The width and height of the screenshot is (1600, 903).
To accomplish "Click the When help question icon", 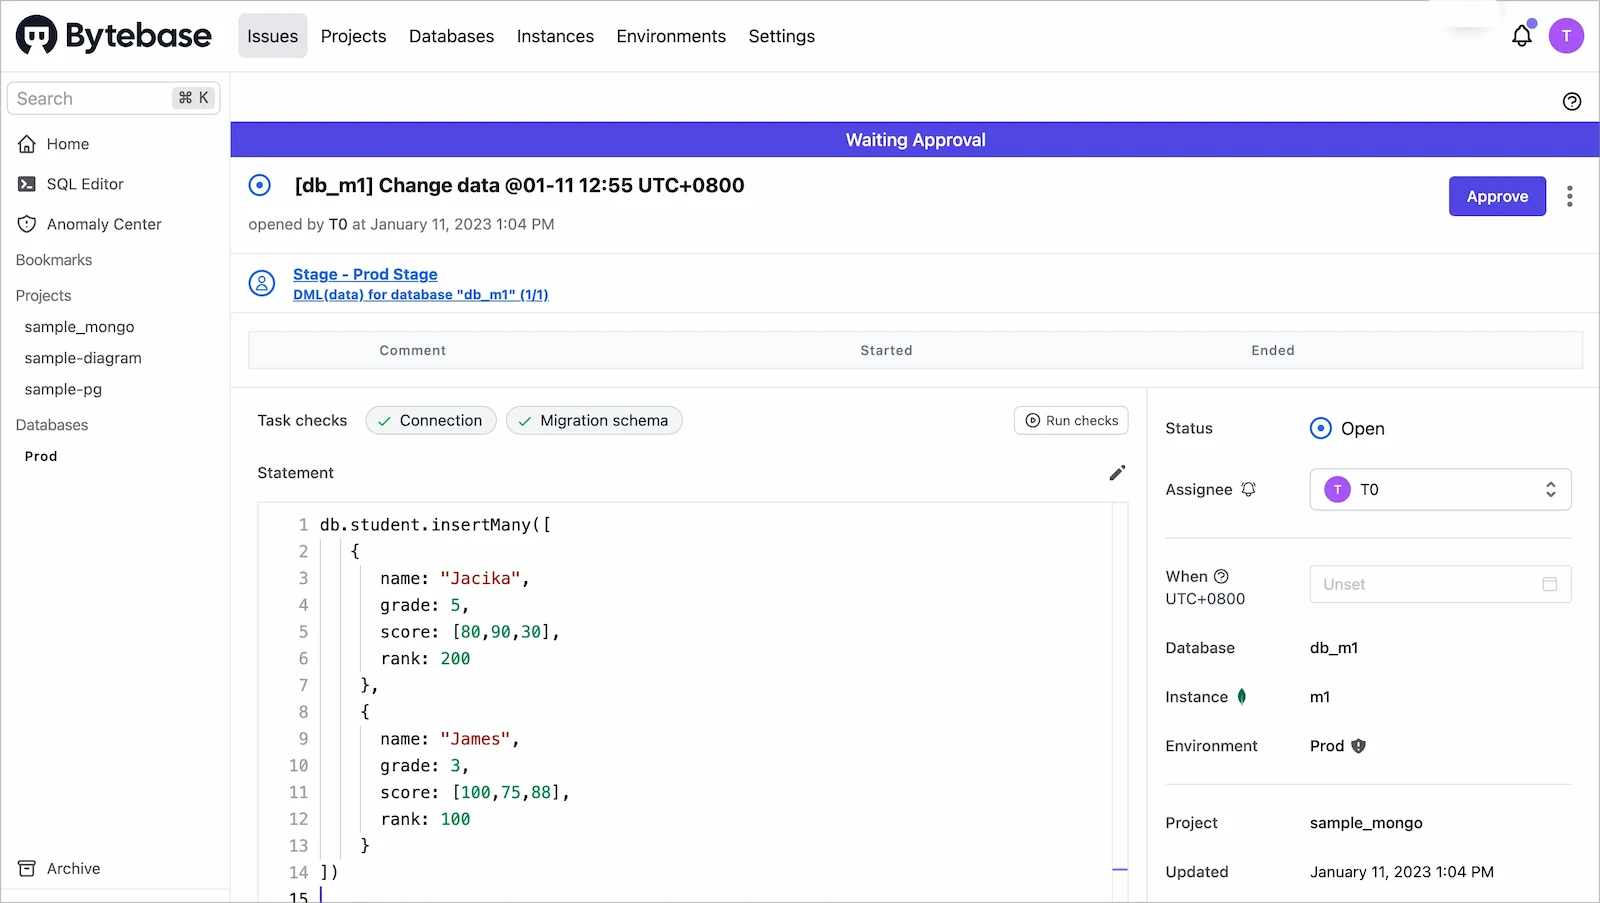I will click(x=1221, y=576).
